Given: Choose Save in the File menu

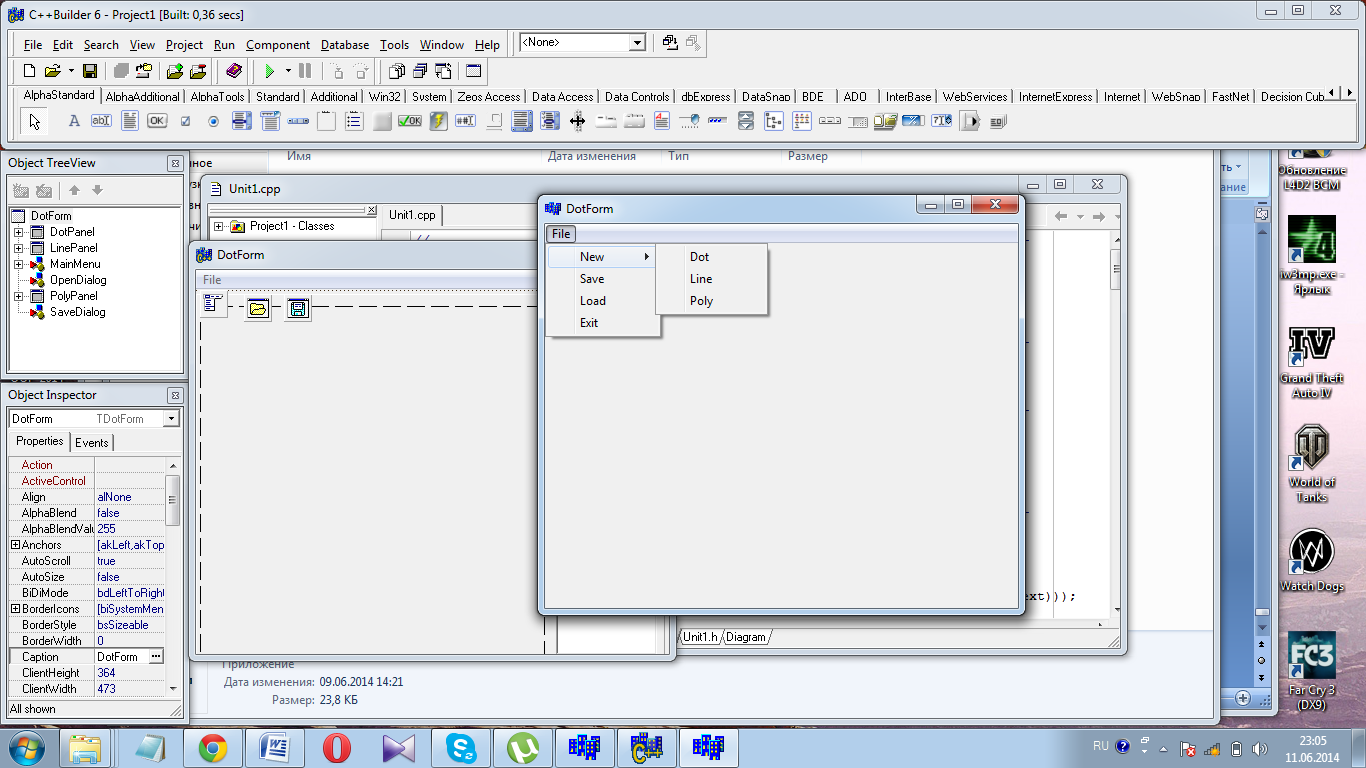Looking at the screenshot, I should [602, 279].
